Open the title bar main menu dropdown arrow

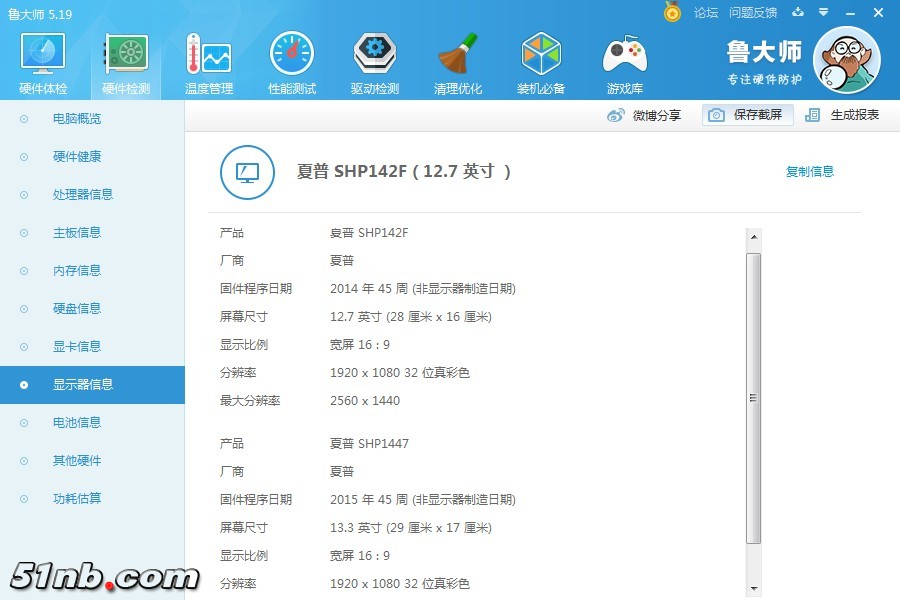823,12
